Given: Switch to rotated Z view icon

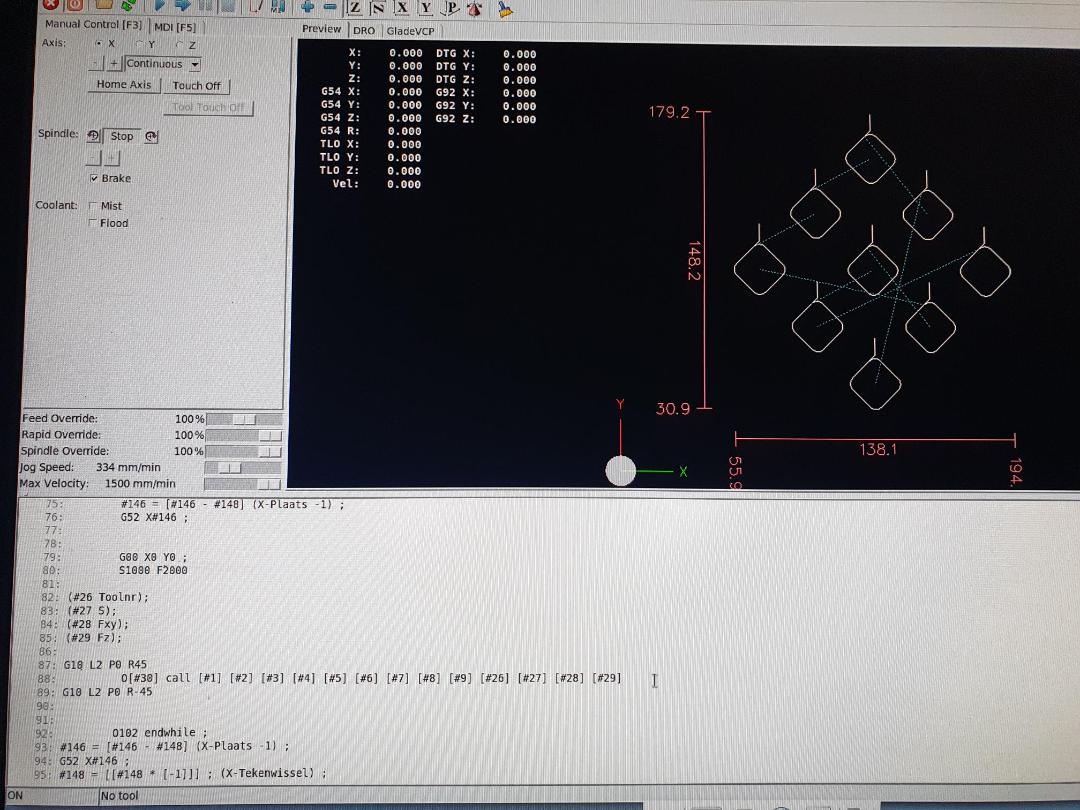Looking at the screenshot, I should point(377,8).
